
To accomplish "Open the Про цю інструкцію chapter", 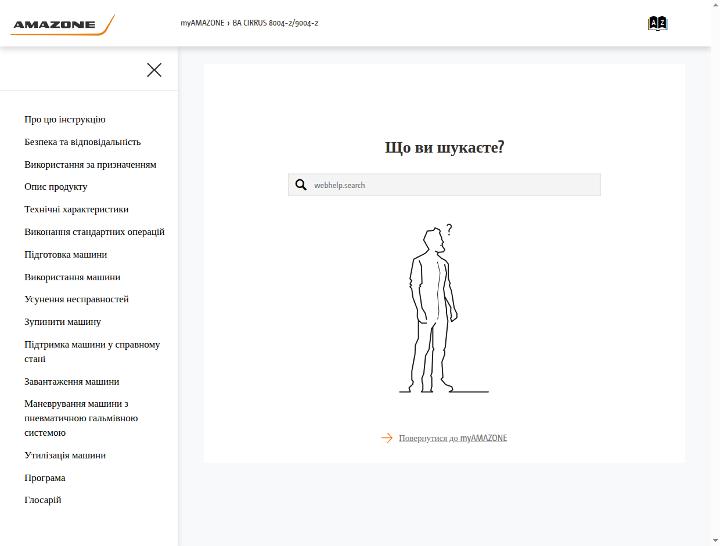I will pos(65,119).
